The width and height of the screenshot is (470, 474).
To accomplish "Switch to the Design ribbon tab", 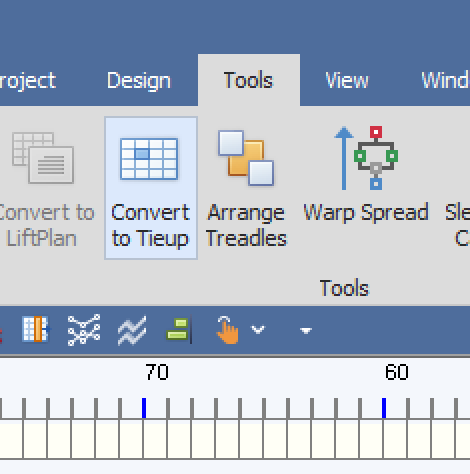I will point(139,81).
